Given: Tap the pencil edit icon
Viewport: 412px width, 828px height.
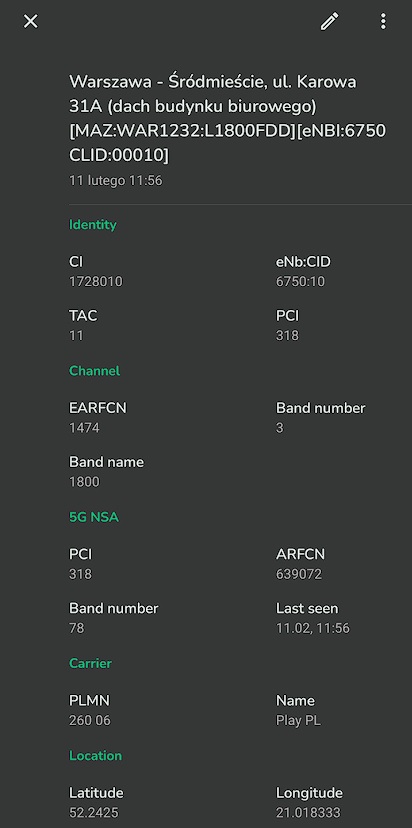Looking at the screenshot, I should coord(330,22).
